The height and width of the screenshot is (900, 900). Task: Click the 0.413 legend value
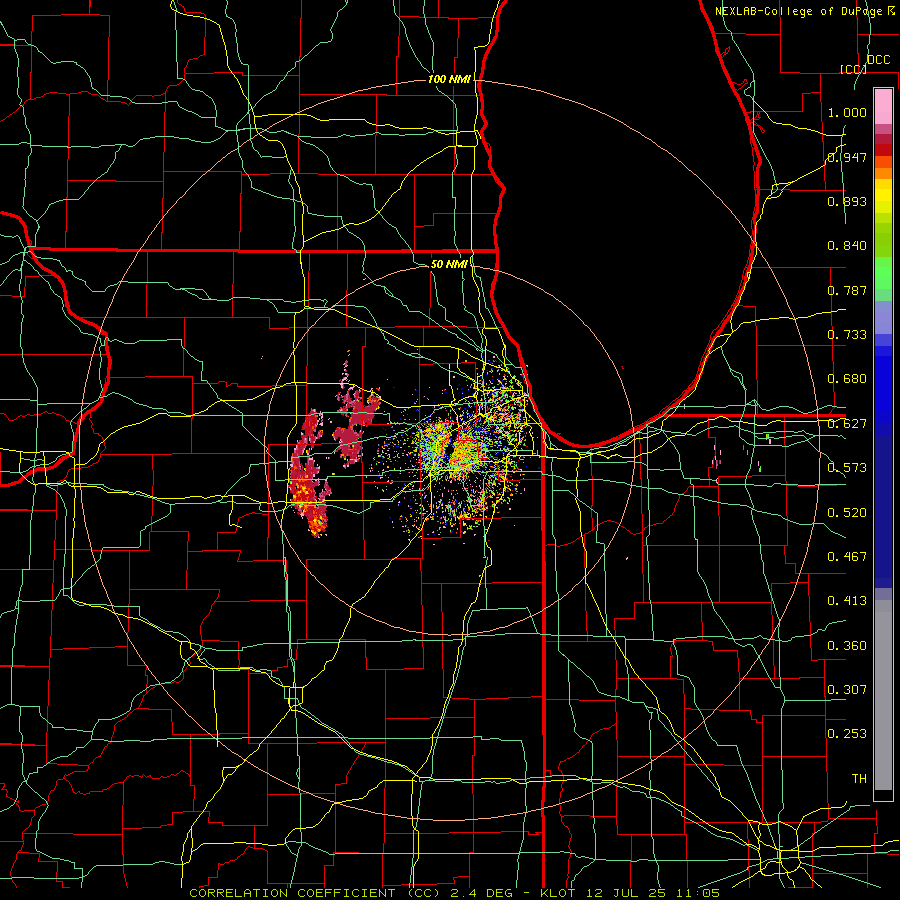coord(847,601)
